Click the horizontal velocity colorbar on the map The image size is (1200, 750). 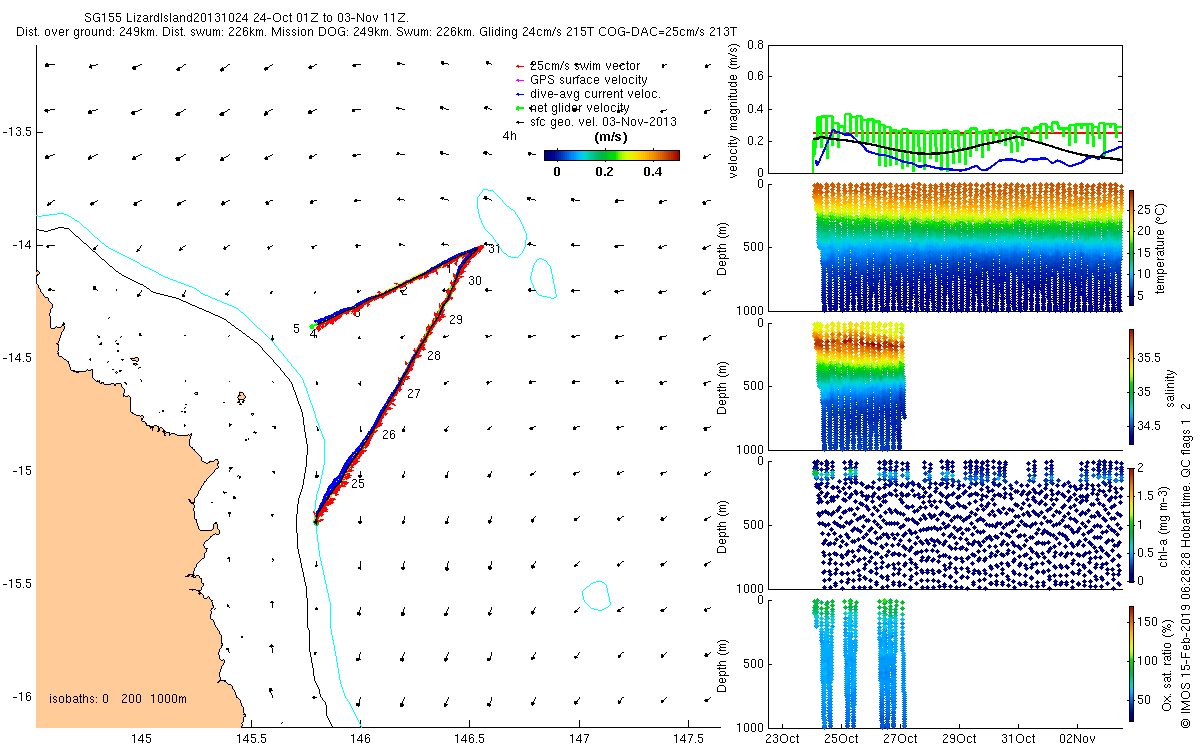pyautogui.click(x=612, y=155)
